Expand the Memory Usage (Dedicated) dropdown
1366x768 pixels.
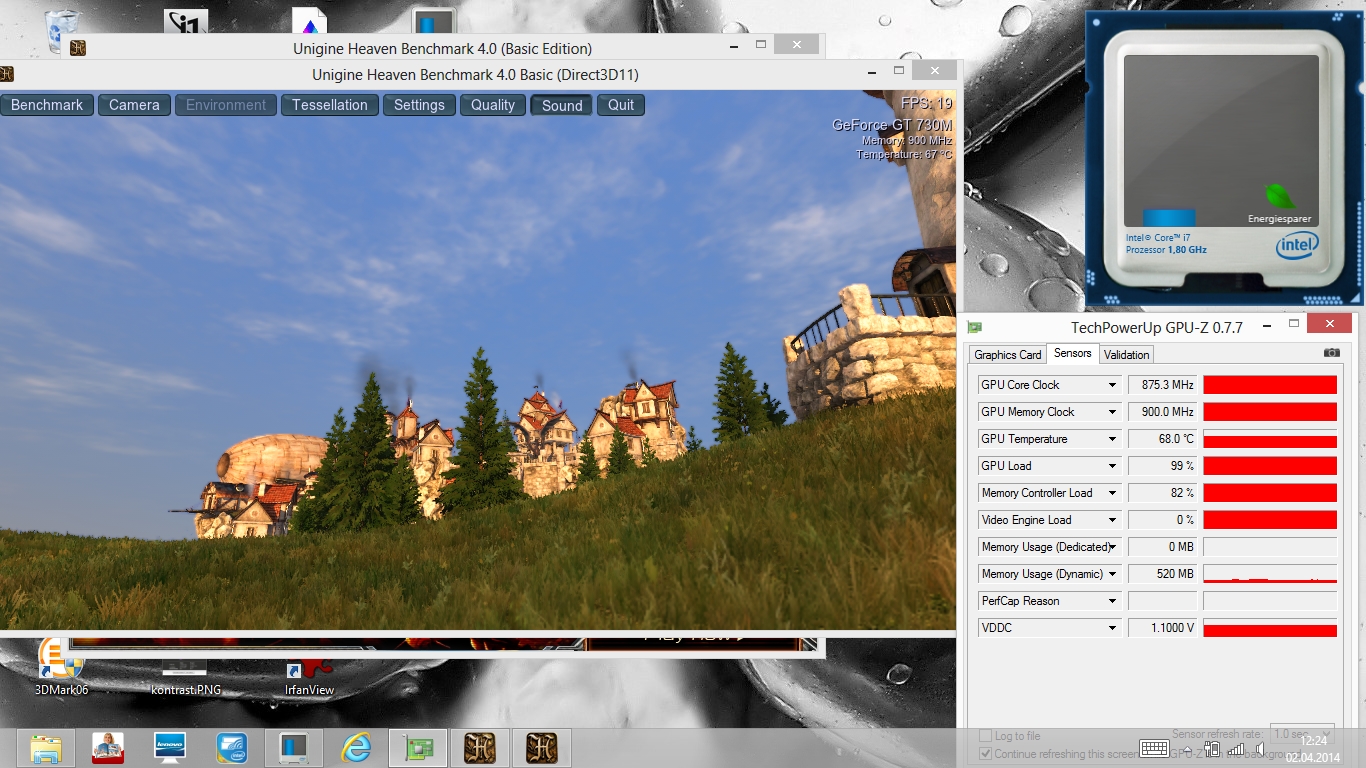click(1112, 547)
